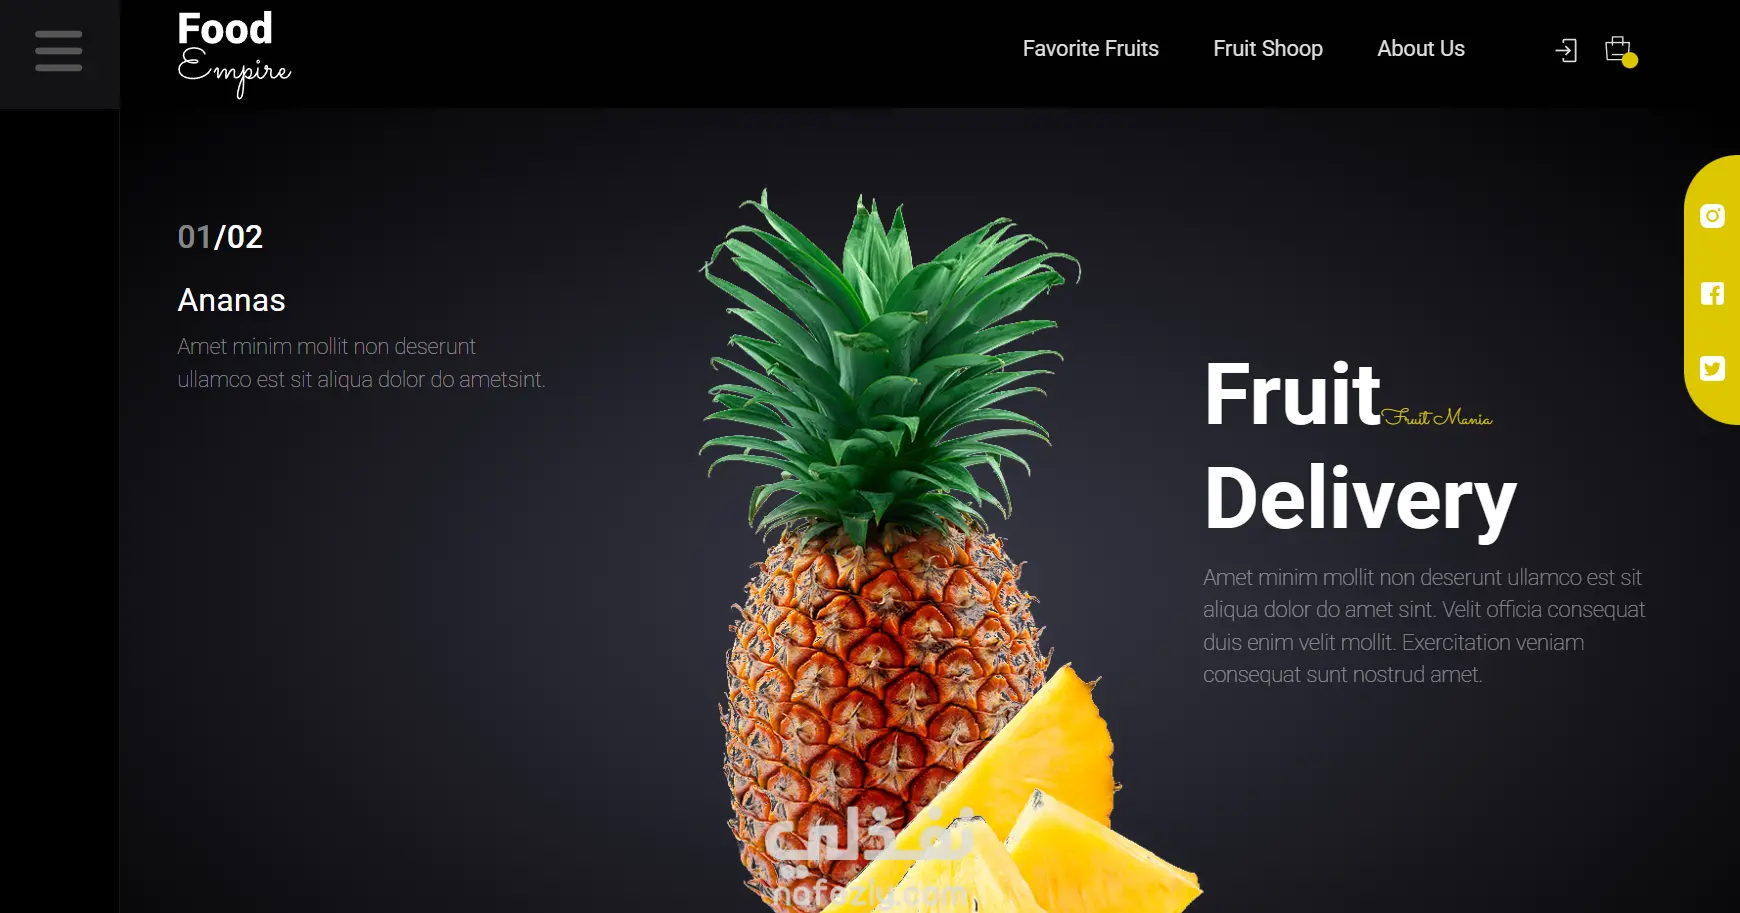Open the hamburger menu
This screenshot has height=913, width=1740.
(x=58, y=50)
